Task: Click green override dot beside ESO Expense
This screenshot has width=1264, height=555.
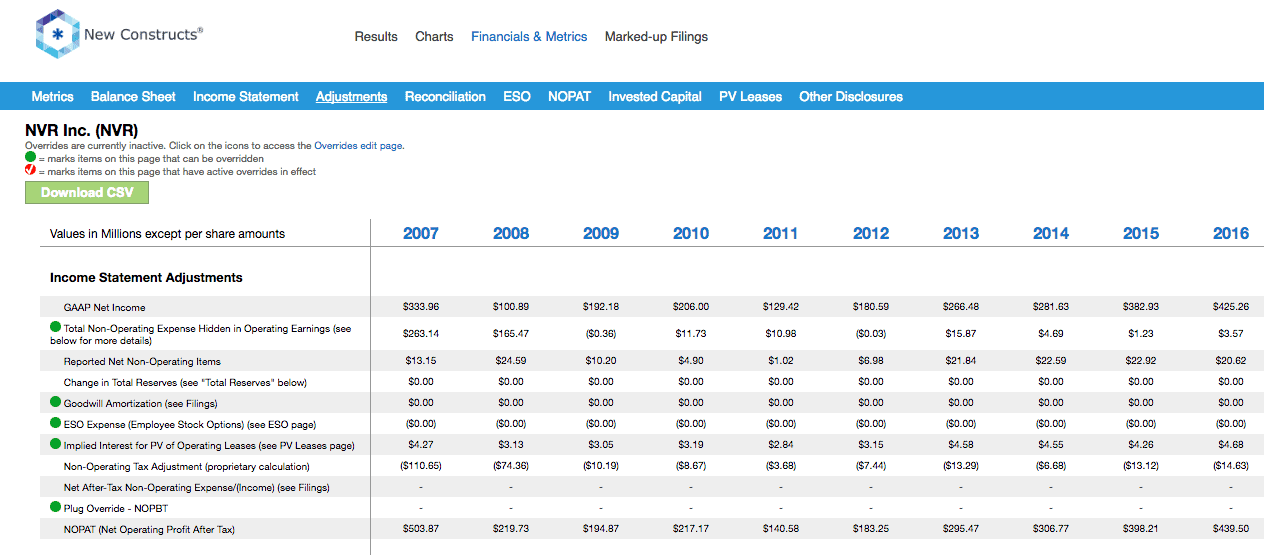Action: (56, 423)
